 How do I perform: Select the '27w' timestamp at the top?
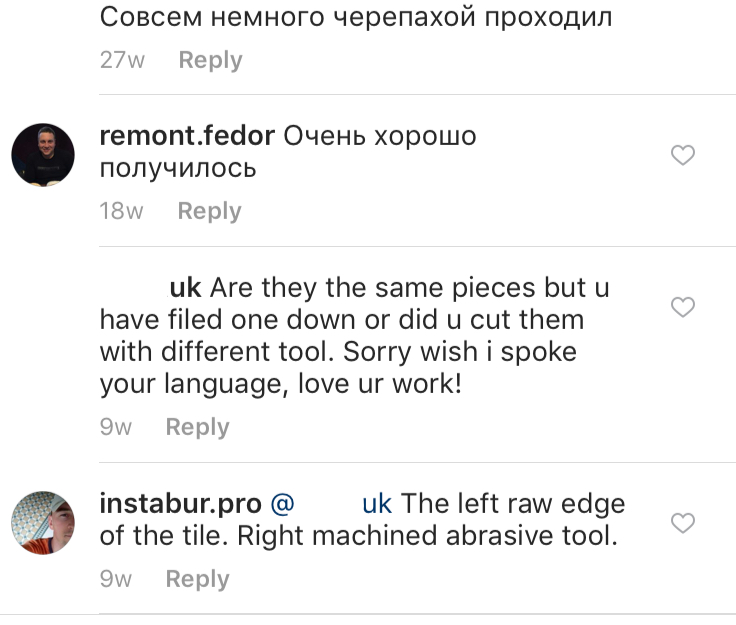(122, 60)
